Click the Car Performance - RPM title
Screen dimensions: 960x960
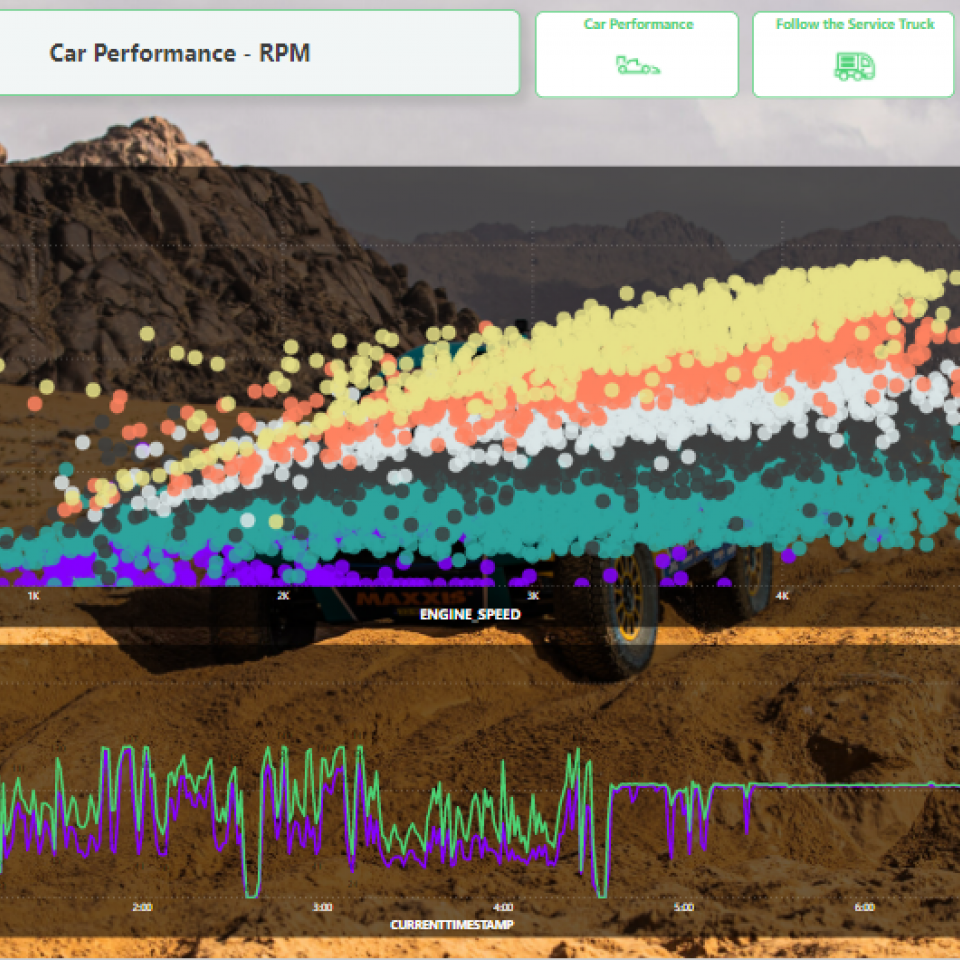point(180,53)
